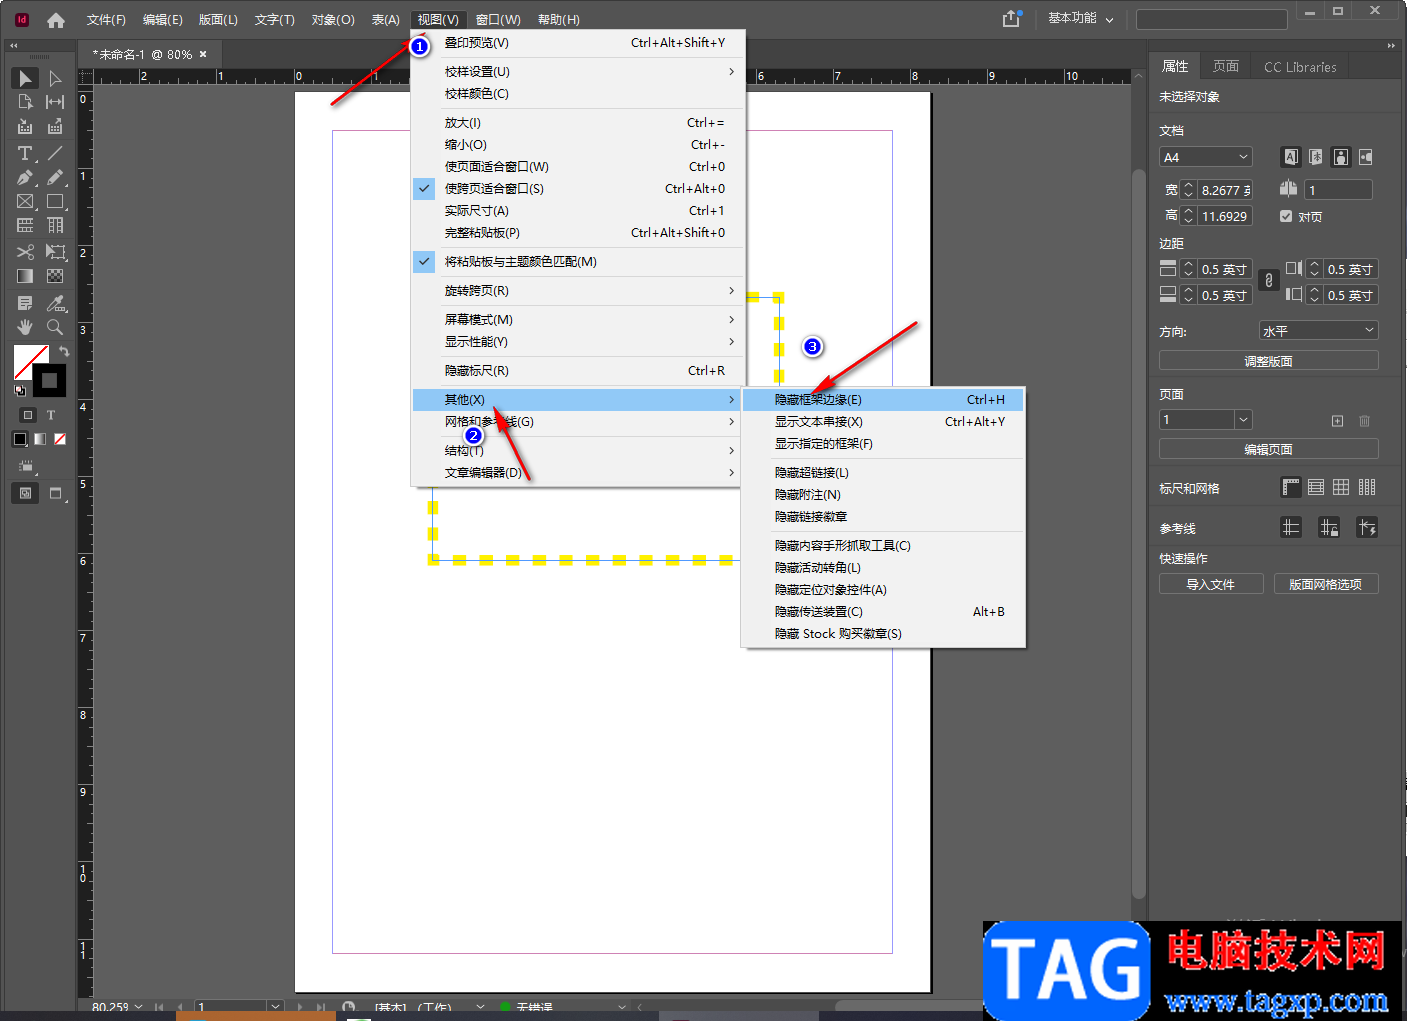
Task: Click the 宽 width input field
Action: pyautogui.click(x=1225, y=190)
